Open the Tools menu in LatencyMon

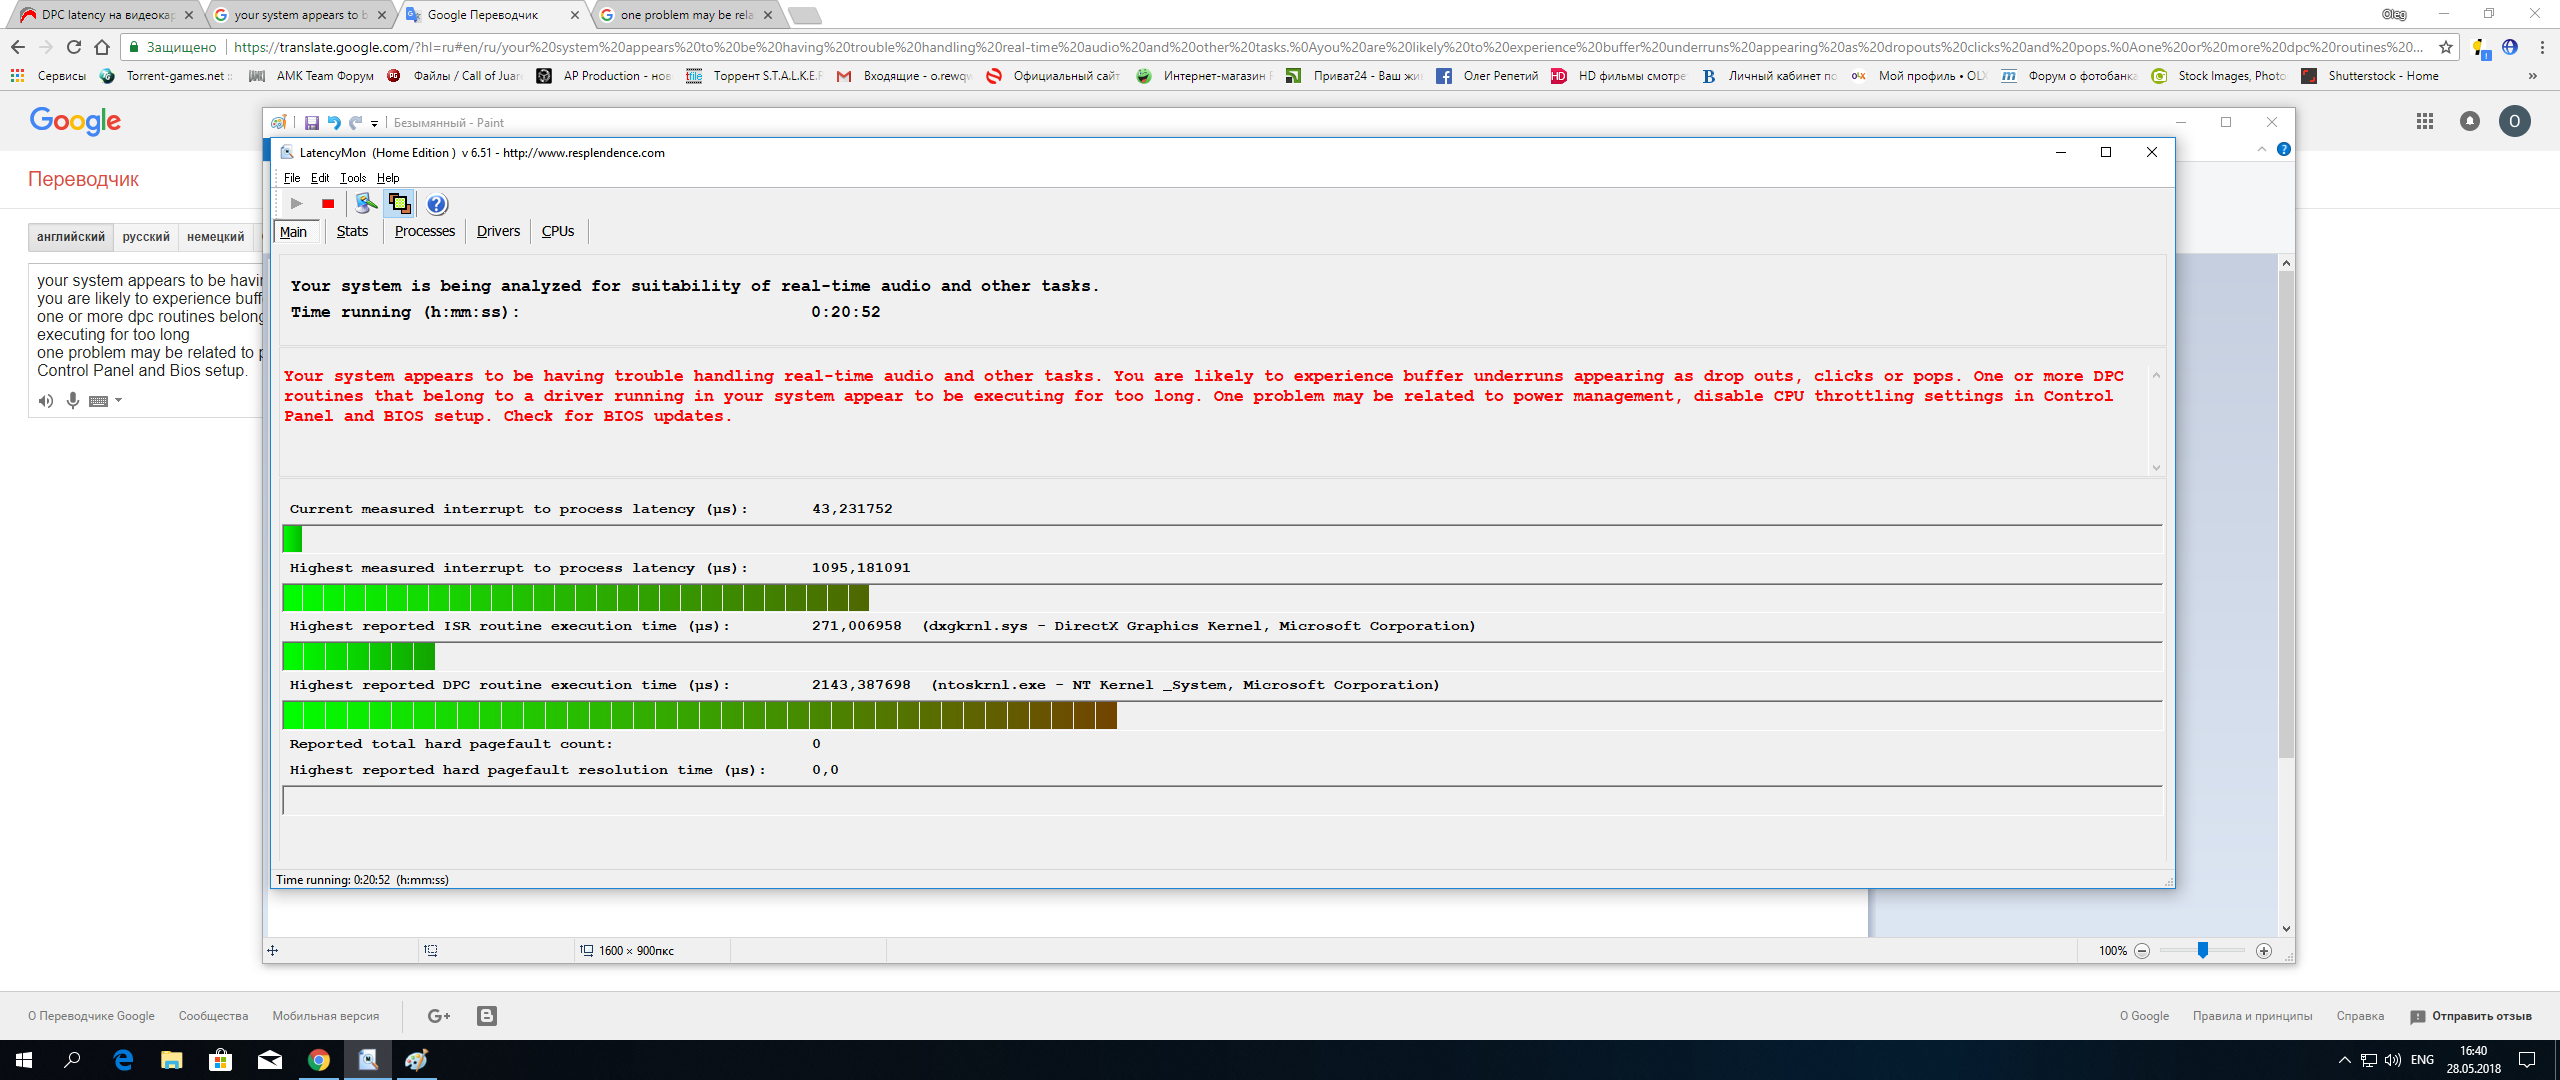pyautogui.click(x=353, y=178)
